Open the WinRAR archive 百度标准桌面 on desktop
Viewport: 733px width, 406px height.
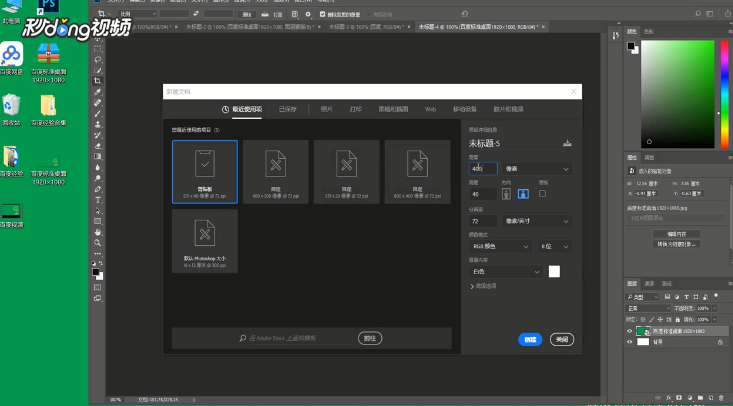click(x=48, y=63)
